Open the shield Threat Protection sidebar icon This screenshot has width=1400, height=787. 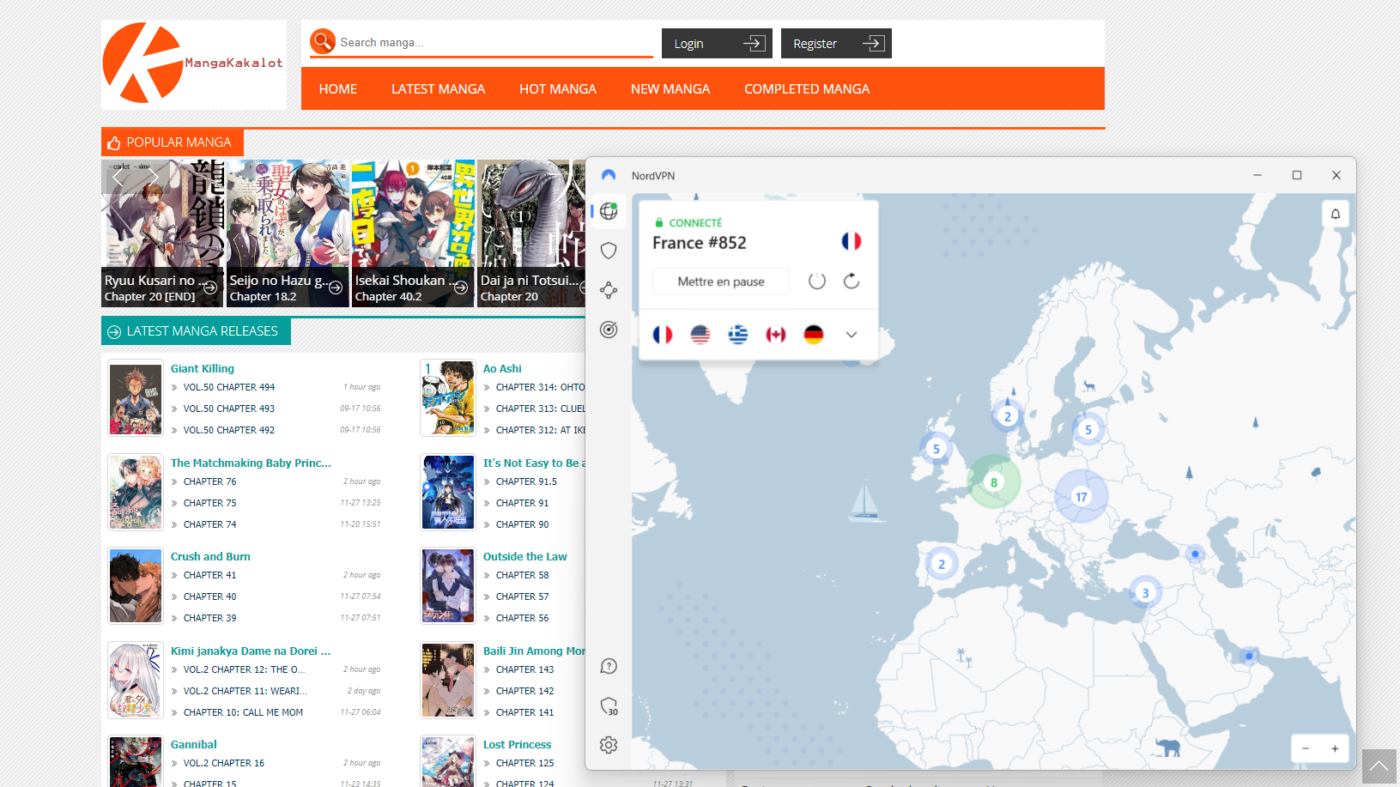(608, 251)
